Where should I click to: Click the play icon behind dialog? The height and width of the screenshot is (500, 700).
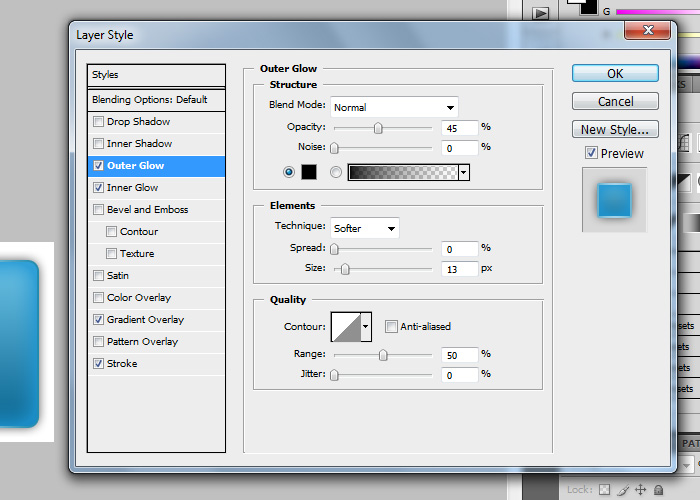coord(540,13)
